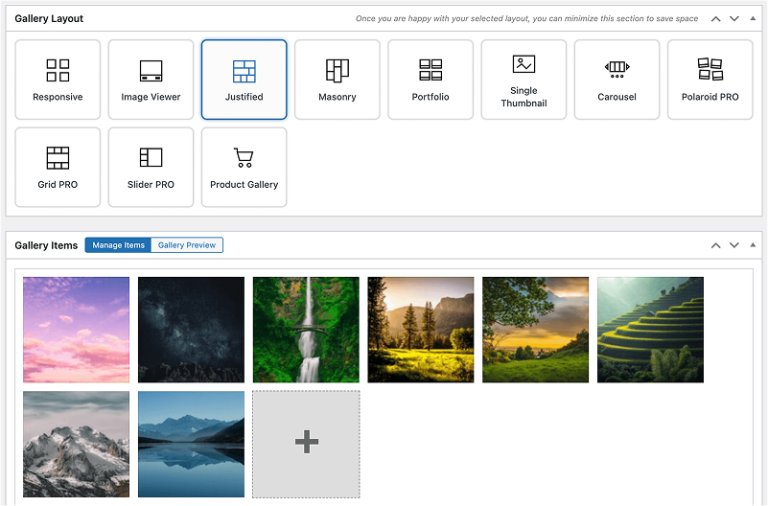Collapse the Gallery Items panel
768x506 pixels.
(753, 245)
